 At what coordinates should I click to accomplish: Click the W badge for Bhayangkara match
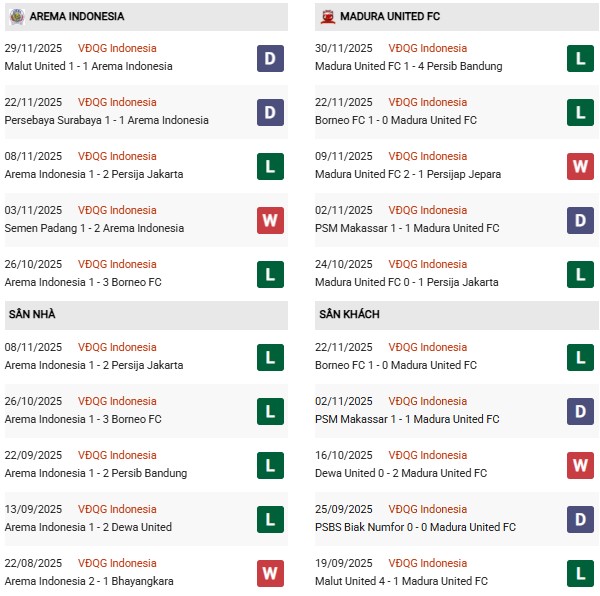tap(270, 573)
